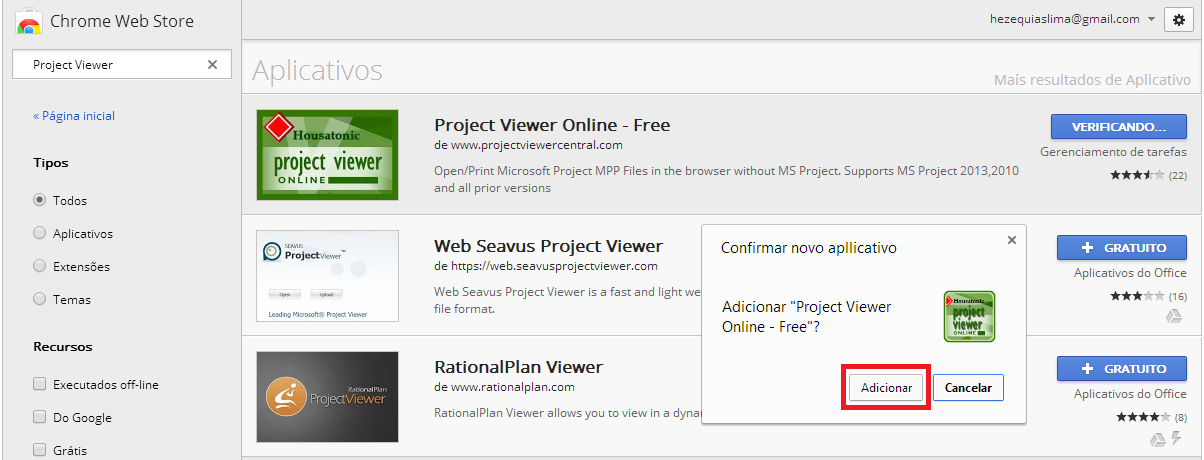The width and height of the screenshot is (1204, 460).
Task: Click Cancelar in the dialog
Action: pos(968,388)
